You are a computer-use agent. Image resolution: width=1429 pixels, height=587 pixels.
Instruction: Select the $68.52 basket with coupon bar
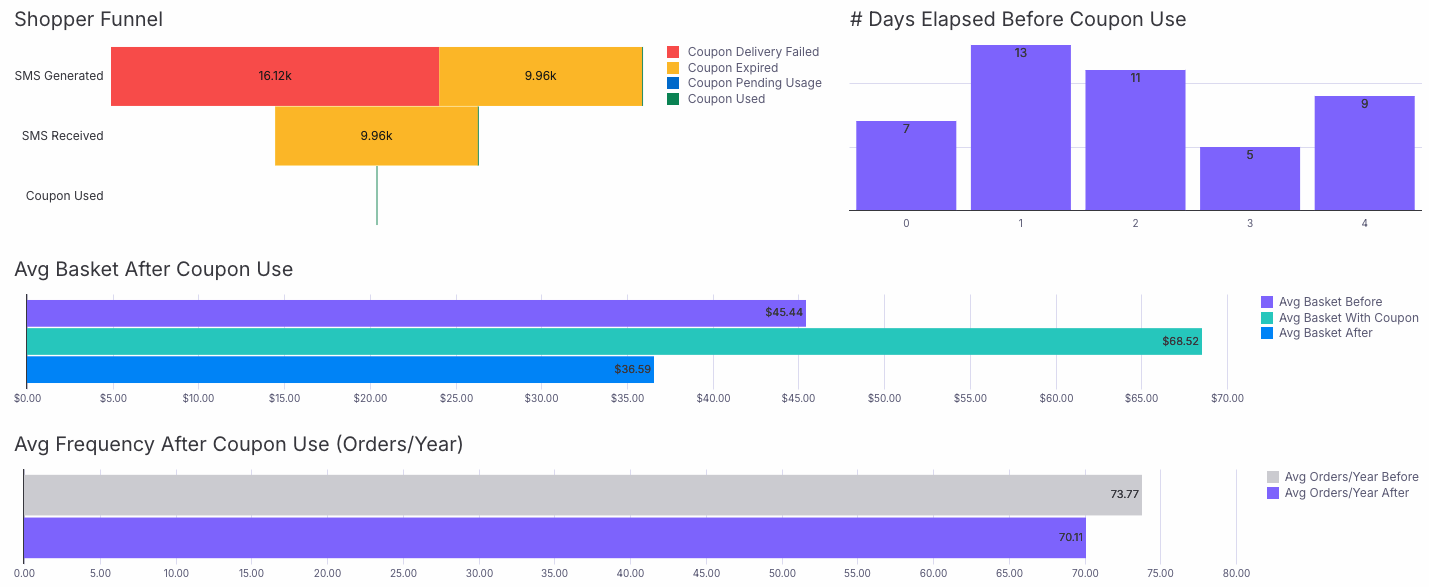coord(614,341)
